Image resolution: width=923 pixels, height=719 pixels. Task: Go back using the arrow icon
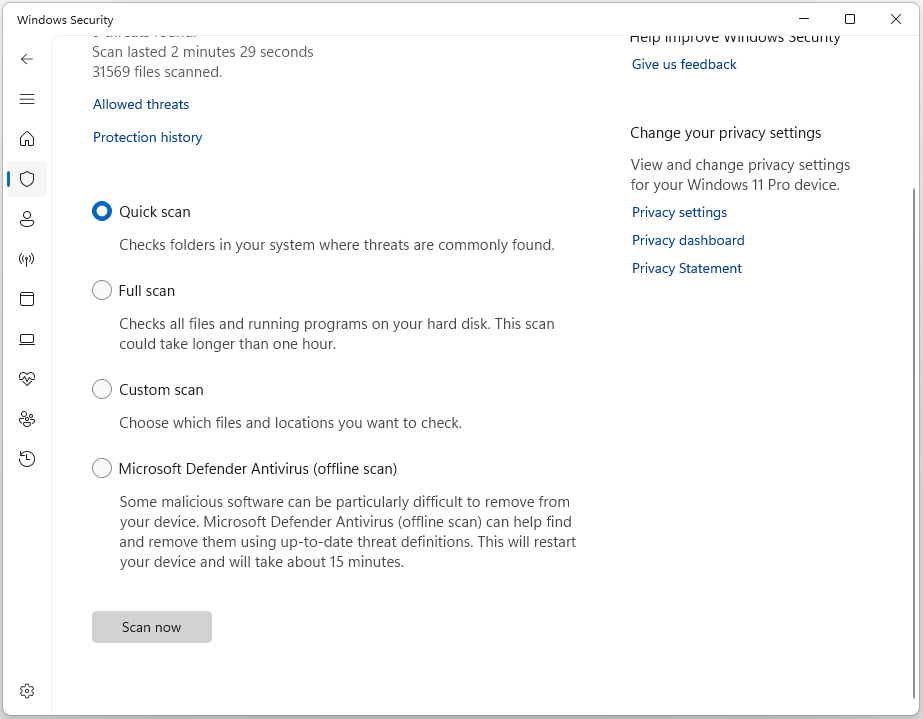(x=27, y=59)
